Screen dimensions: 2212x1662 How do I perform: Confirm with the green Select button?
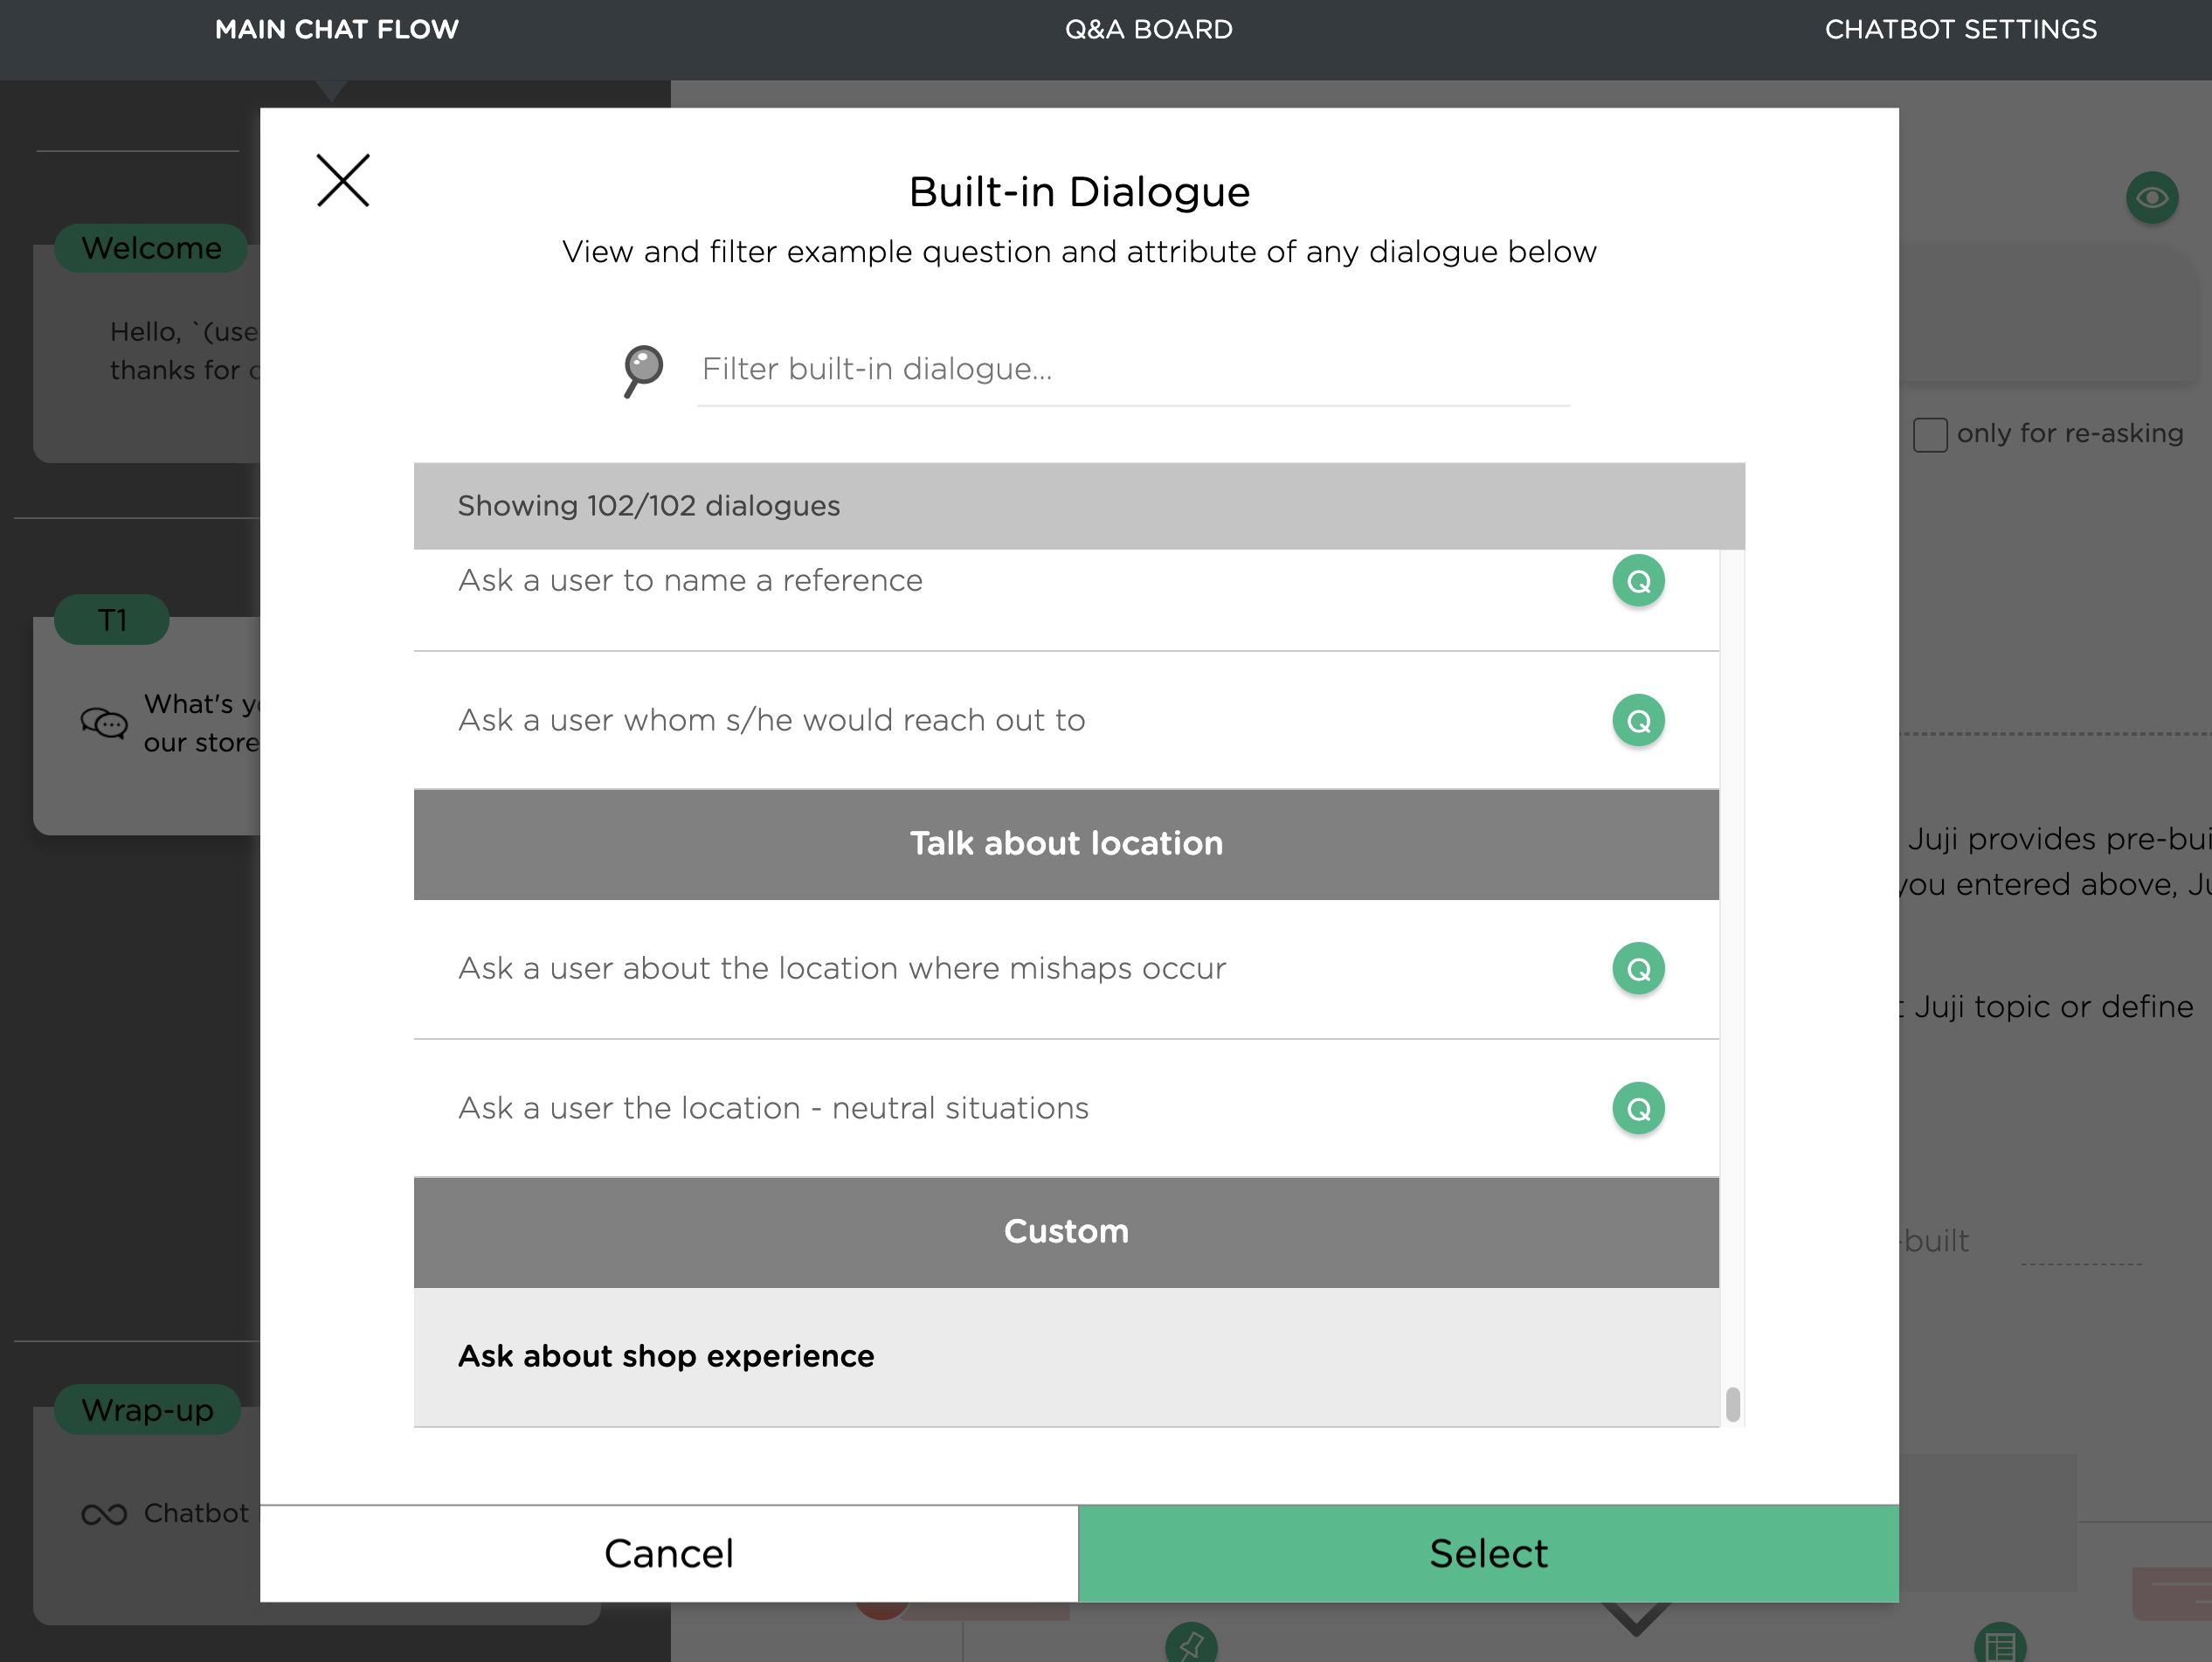click(x=1488, y=1554)
